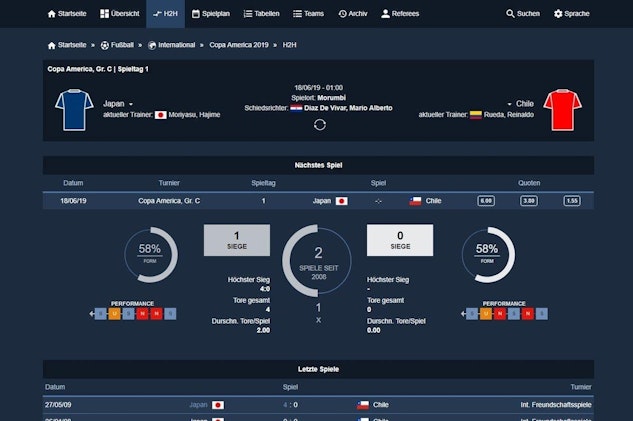
Task: Click the Japan flag in Nächstes Spiel row
Action: [342, 201]
